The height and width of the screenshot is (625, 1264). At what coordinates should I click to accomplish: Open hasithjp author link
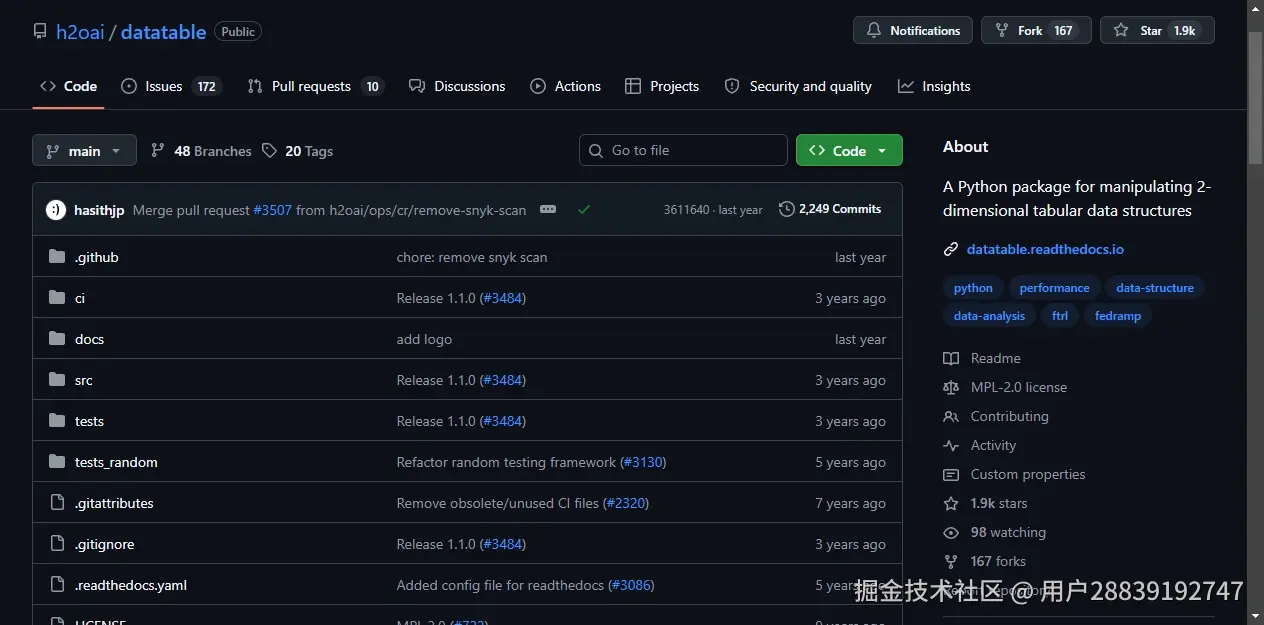tap(99, 210)
